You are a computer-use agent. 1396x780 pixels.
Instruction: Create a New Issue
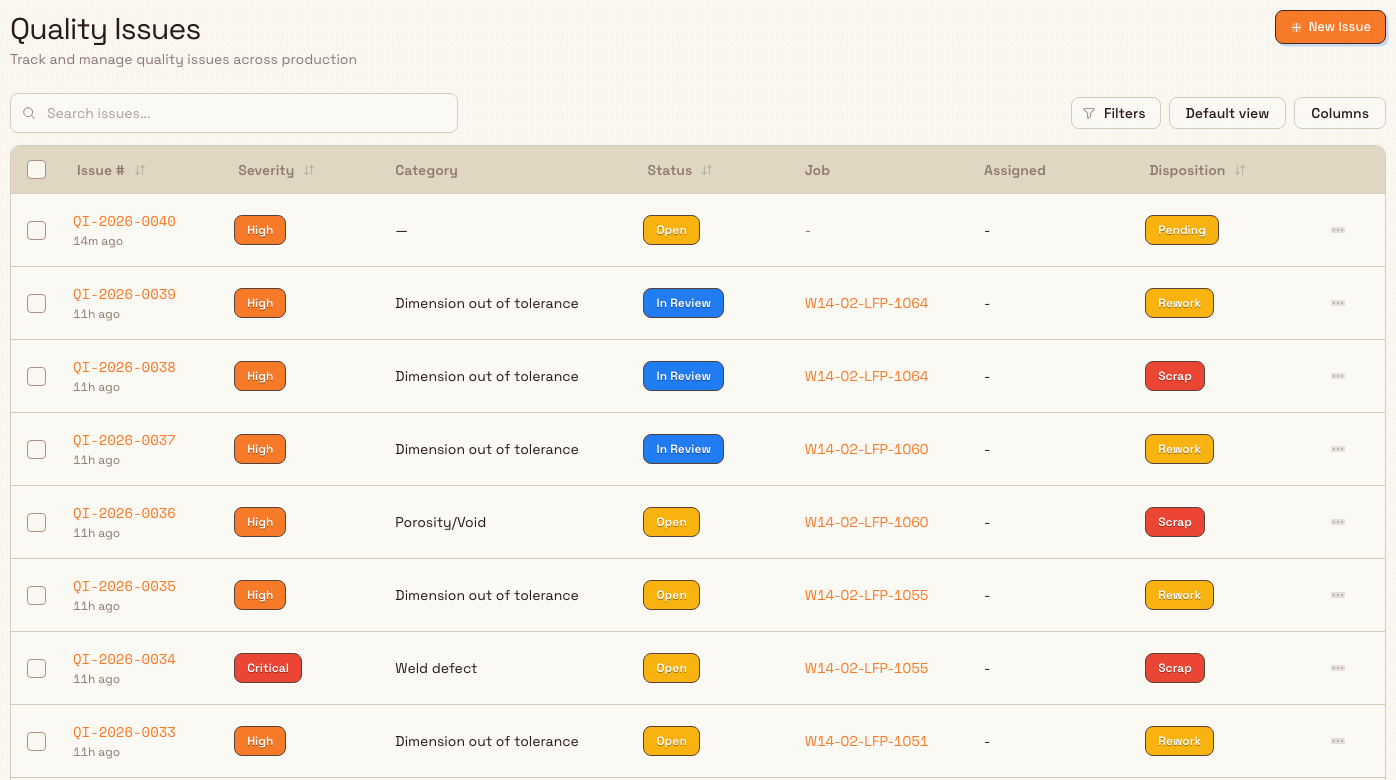[1330, 27]
